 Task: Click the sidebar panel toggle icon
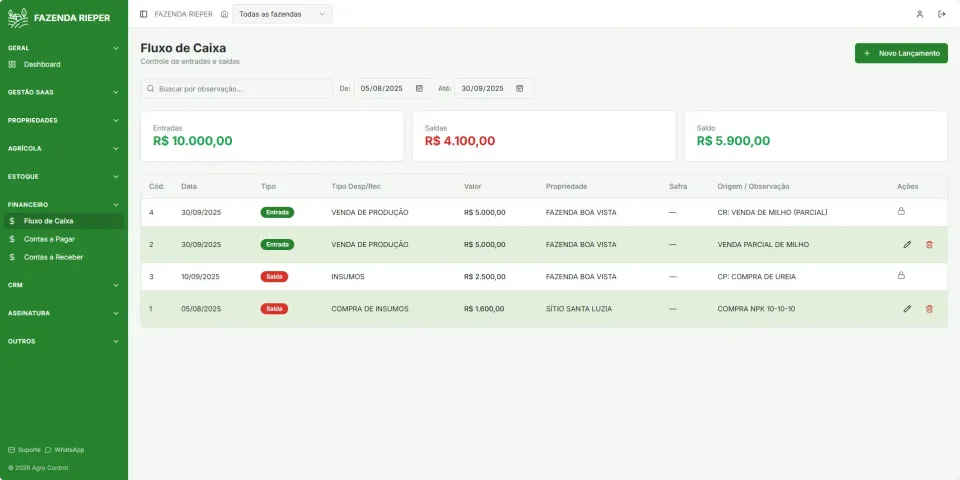(143, 14)
